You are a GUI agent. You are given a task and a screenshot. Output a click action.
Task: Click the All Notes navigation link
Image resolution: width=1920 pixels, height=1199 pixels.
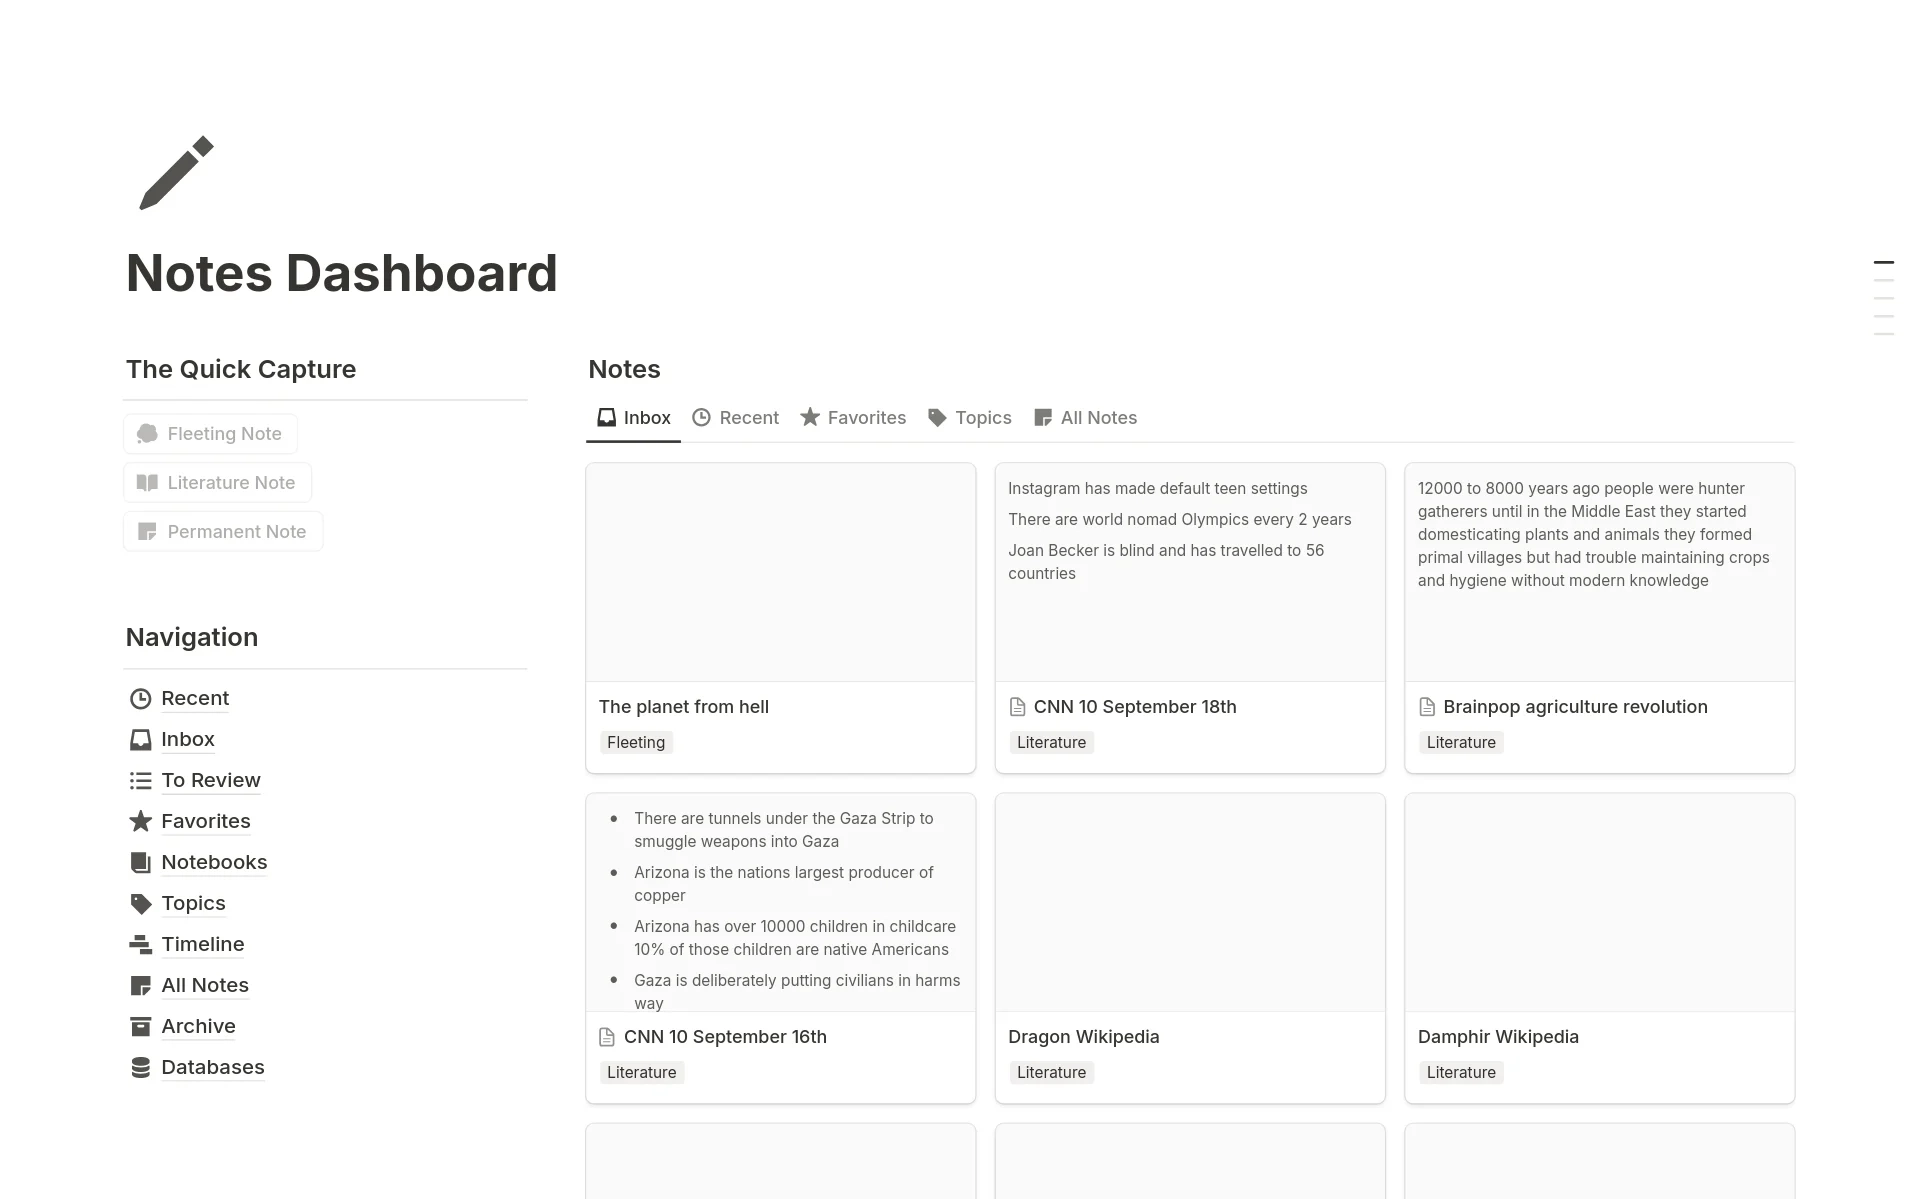point(204,985)
